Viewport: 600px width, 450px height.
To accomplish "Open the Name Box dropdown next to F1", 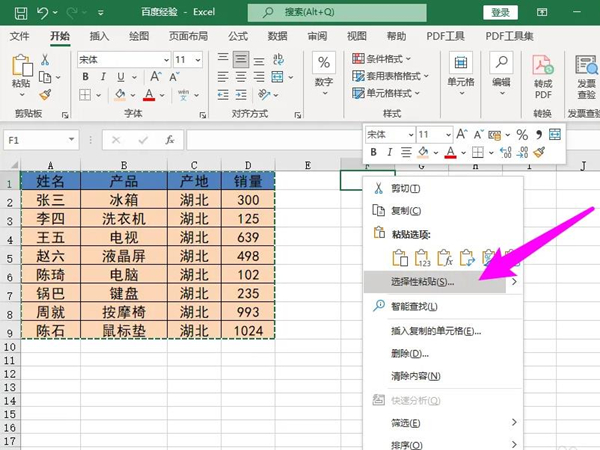I will [71, 140].
